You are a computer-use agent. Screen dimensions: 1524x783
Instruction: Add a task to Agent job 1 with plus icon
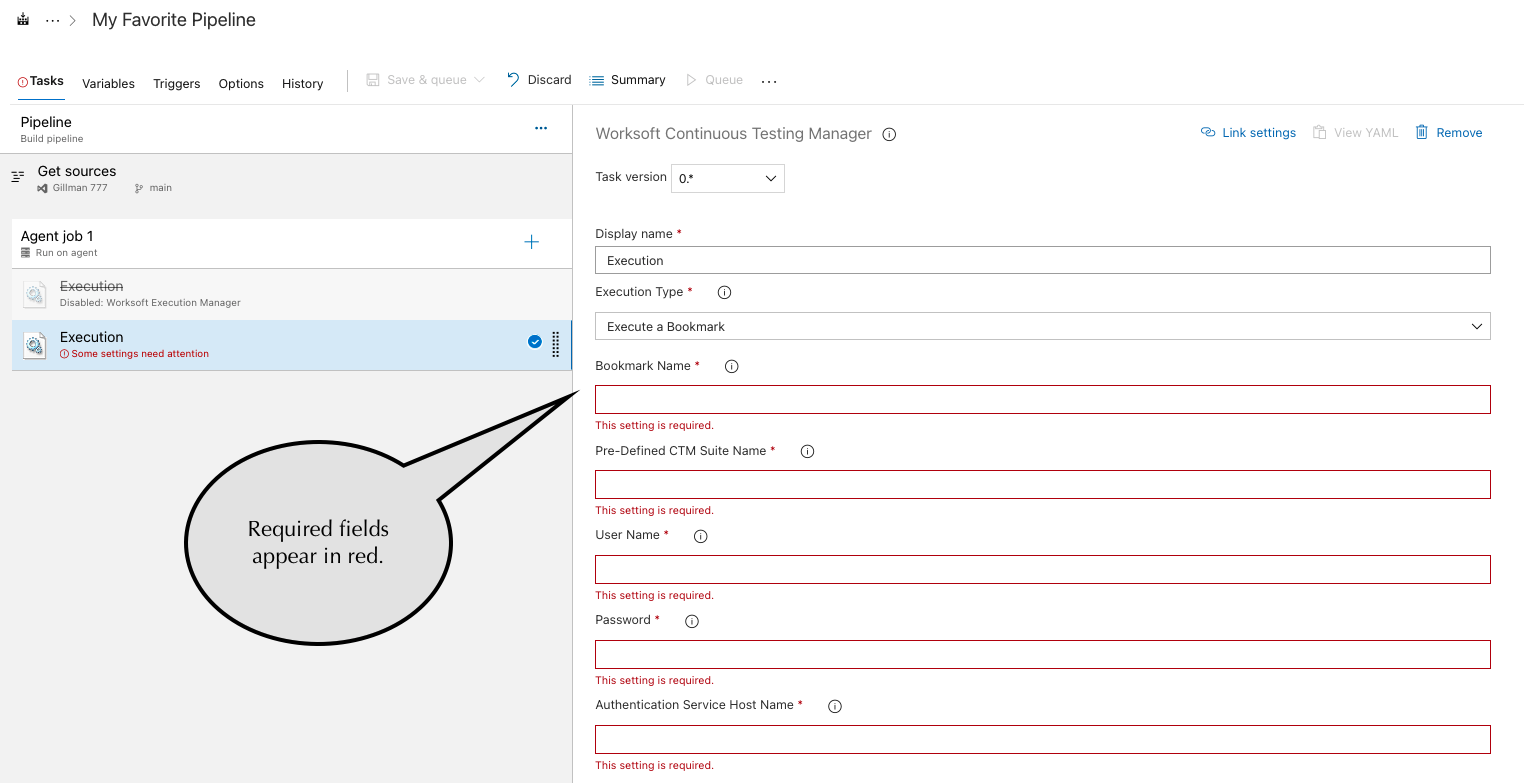coord(531,242)
